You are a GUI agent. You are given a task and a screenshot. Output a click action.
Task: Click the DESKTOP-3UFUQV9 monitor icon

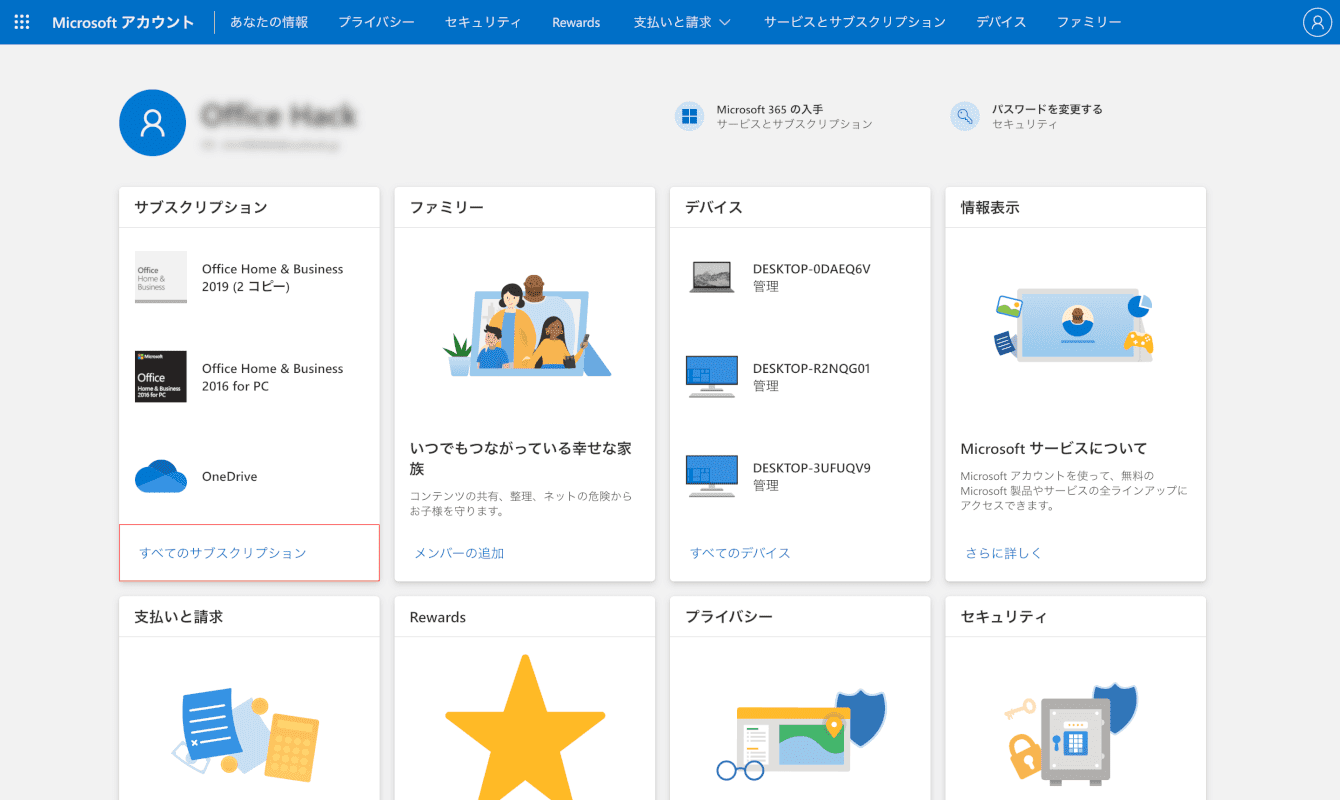click(x=712, y=476)
